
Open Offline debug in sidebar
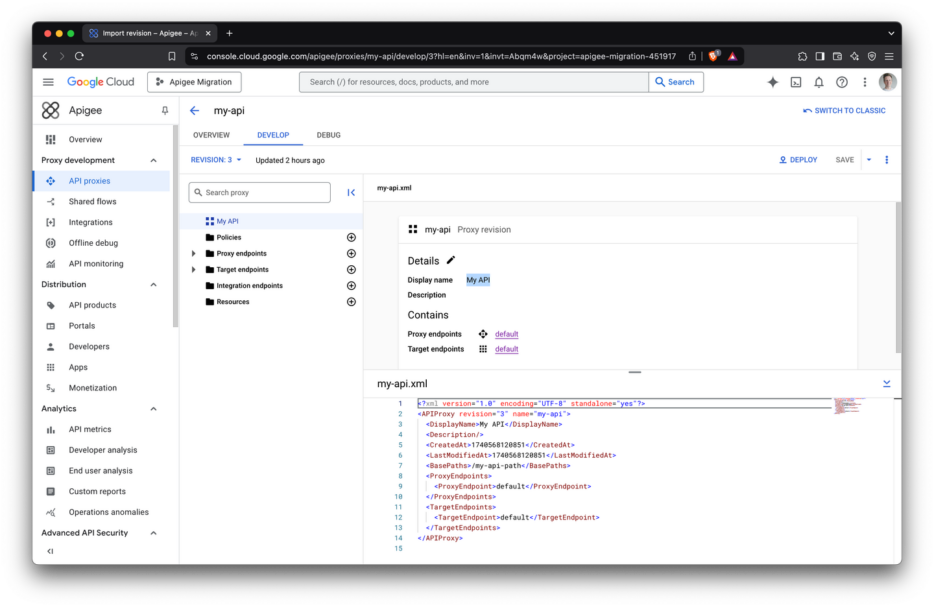coord(101,243)
